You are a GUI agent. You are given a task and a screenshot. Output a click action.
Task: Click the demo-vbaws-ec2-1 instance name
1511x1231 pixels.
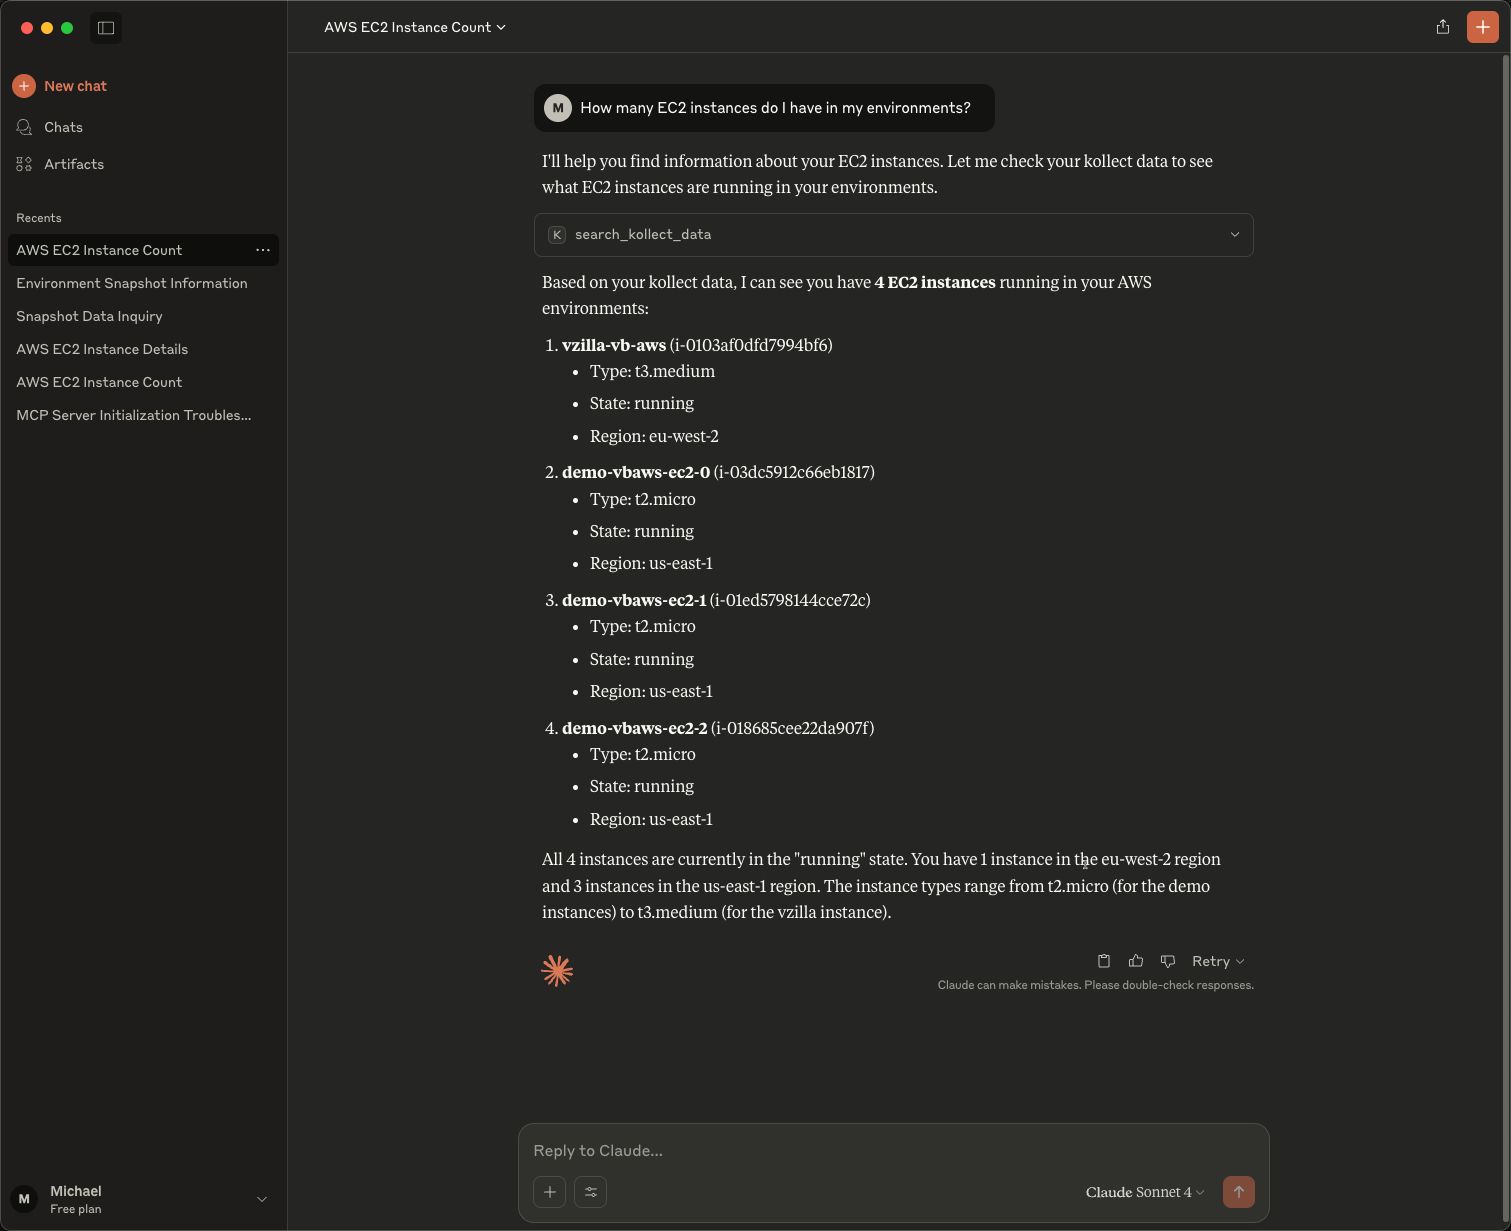[634, 600]
